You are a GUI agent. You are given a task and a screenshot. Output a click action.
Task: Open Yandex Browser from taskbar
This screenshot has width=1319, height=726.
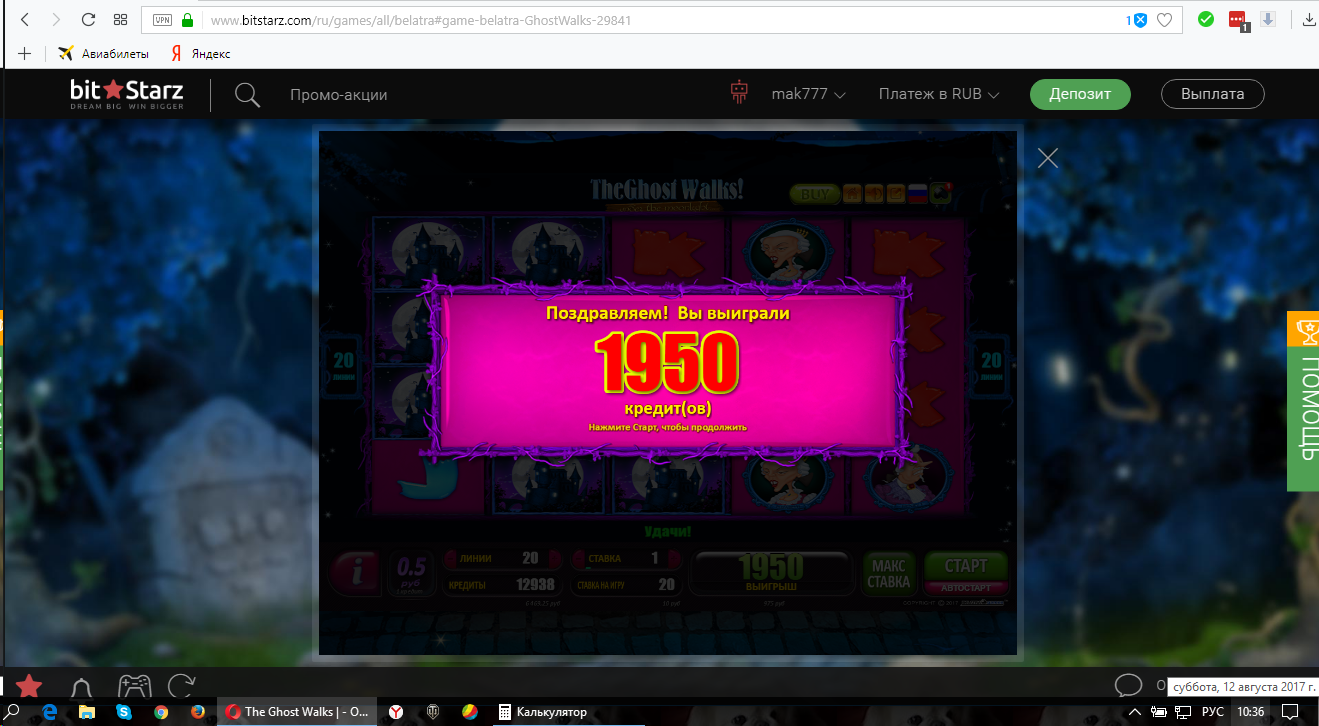pyautogui.click(x=397, y=712)
